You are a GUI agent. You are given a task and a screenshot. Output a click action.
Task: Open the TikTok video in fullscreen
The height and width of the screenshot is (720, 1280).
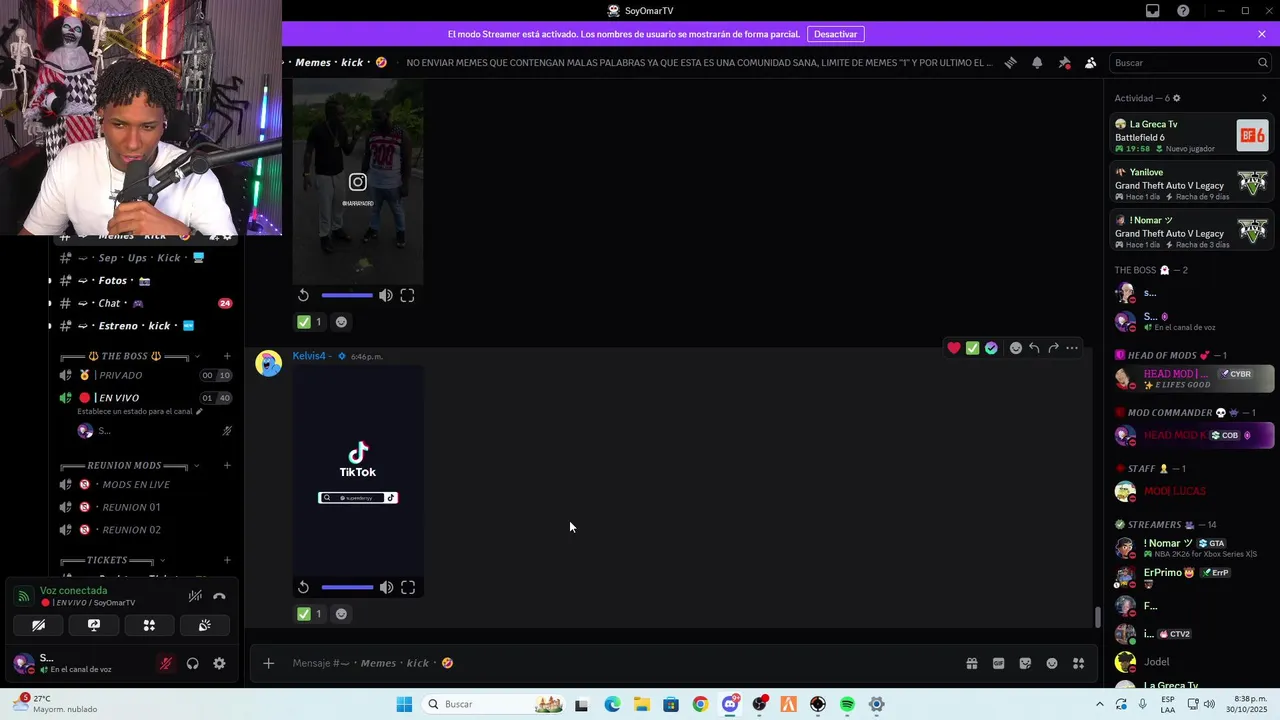(x=408, y=587)
